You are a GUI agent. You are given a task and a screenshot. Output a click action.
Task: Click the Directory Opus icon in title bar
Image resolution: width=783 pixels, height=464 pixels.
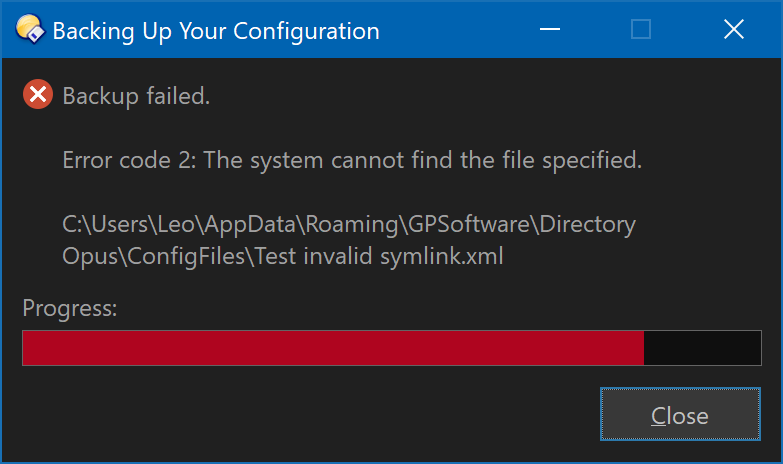[27, 30]
